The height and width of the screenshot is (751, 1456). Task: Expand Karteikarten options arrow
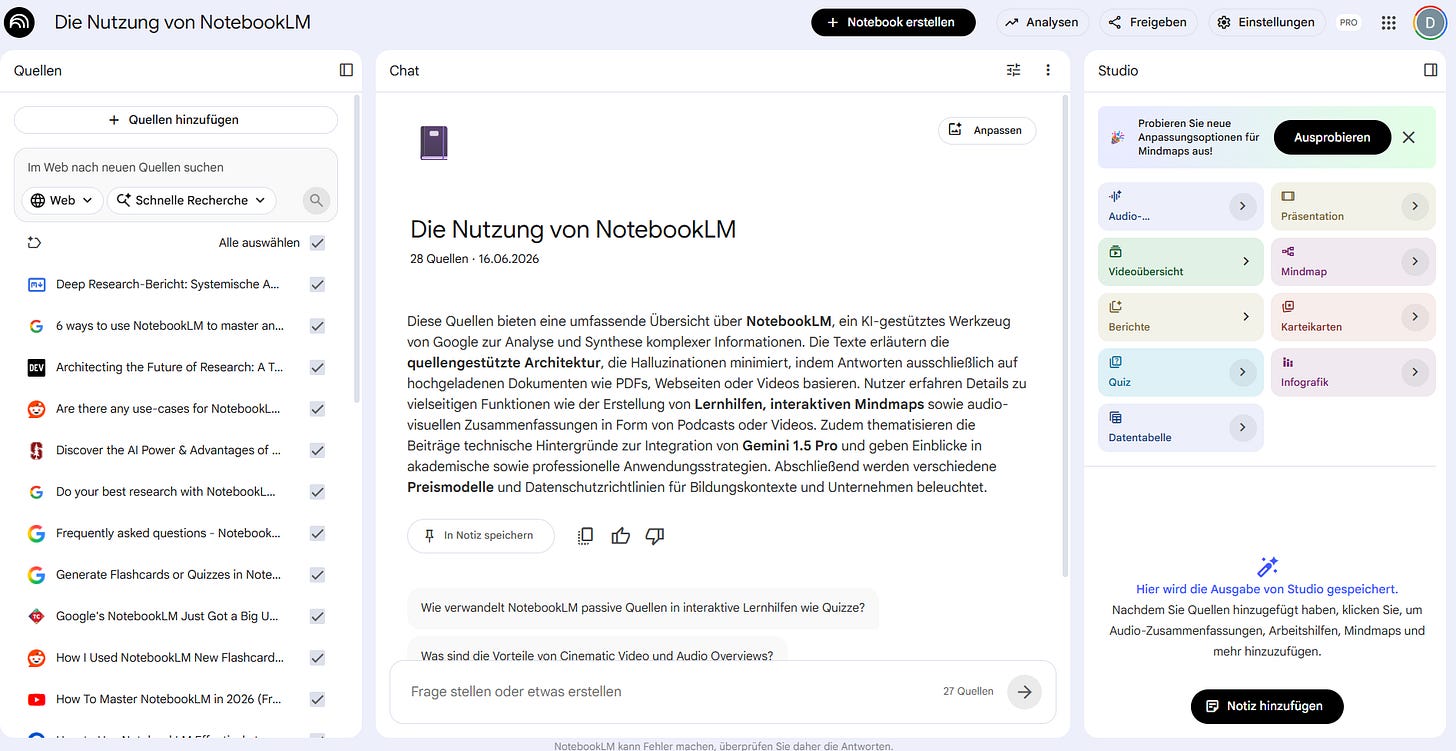pos(1415,316)
